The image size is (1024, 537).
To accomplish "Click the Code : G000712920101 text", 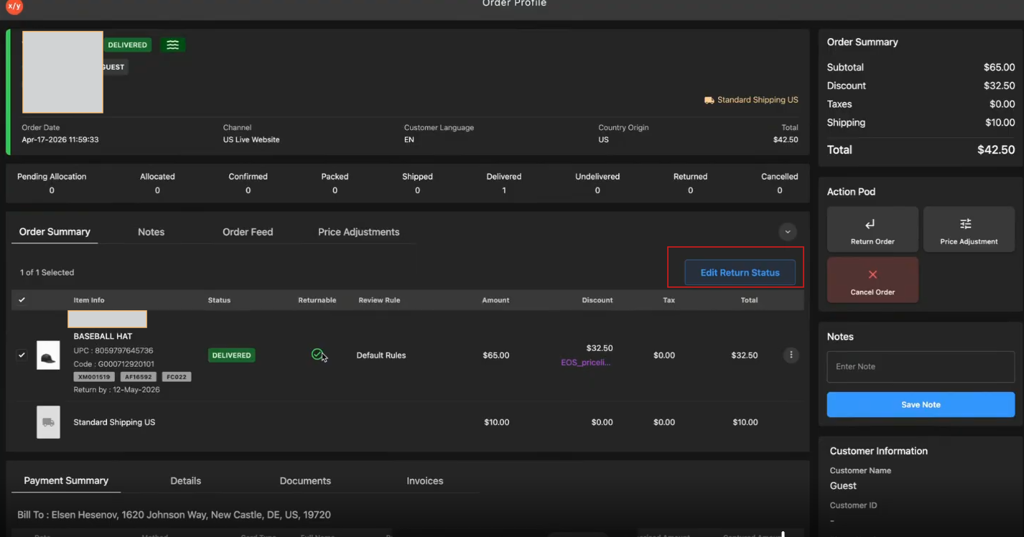I will coord(114,364).
